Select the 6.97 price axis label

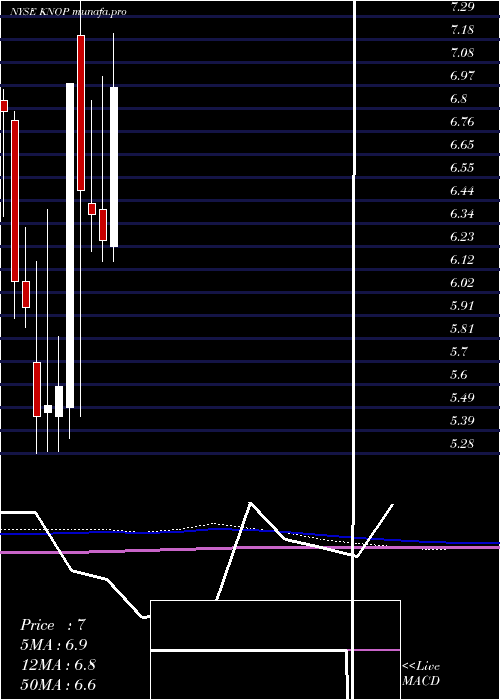(462, 76)
